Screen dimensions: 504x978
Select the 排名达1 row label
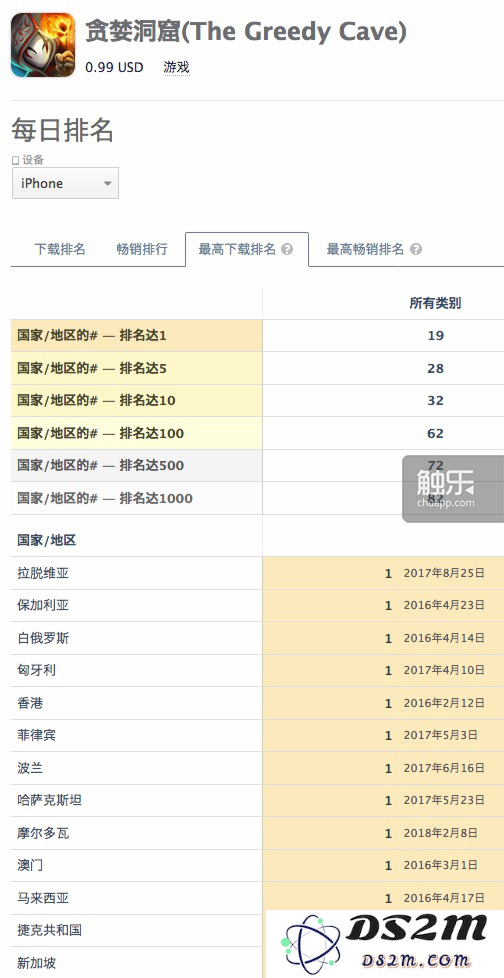[92, 336]
